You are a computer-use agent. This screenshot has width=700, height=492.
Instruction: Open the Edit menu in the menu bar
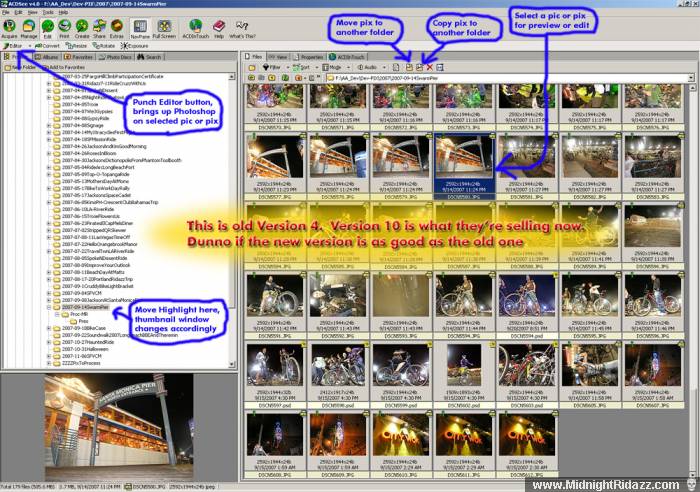coord(18,12)
